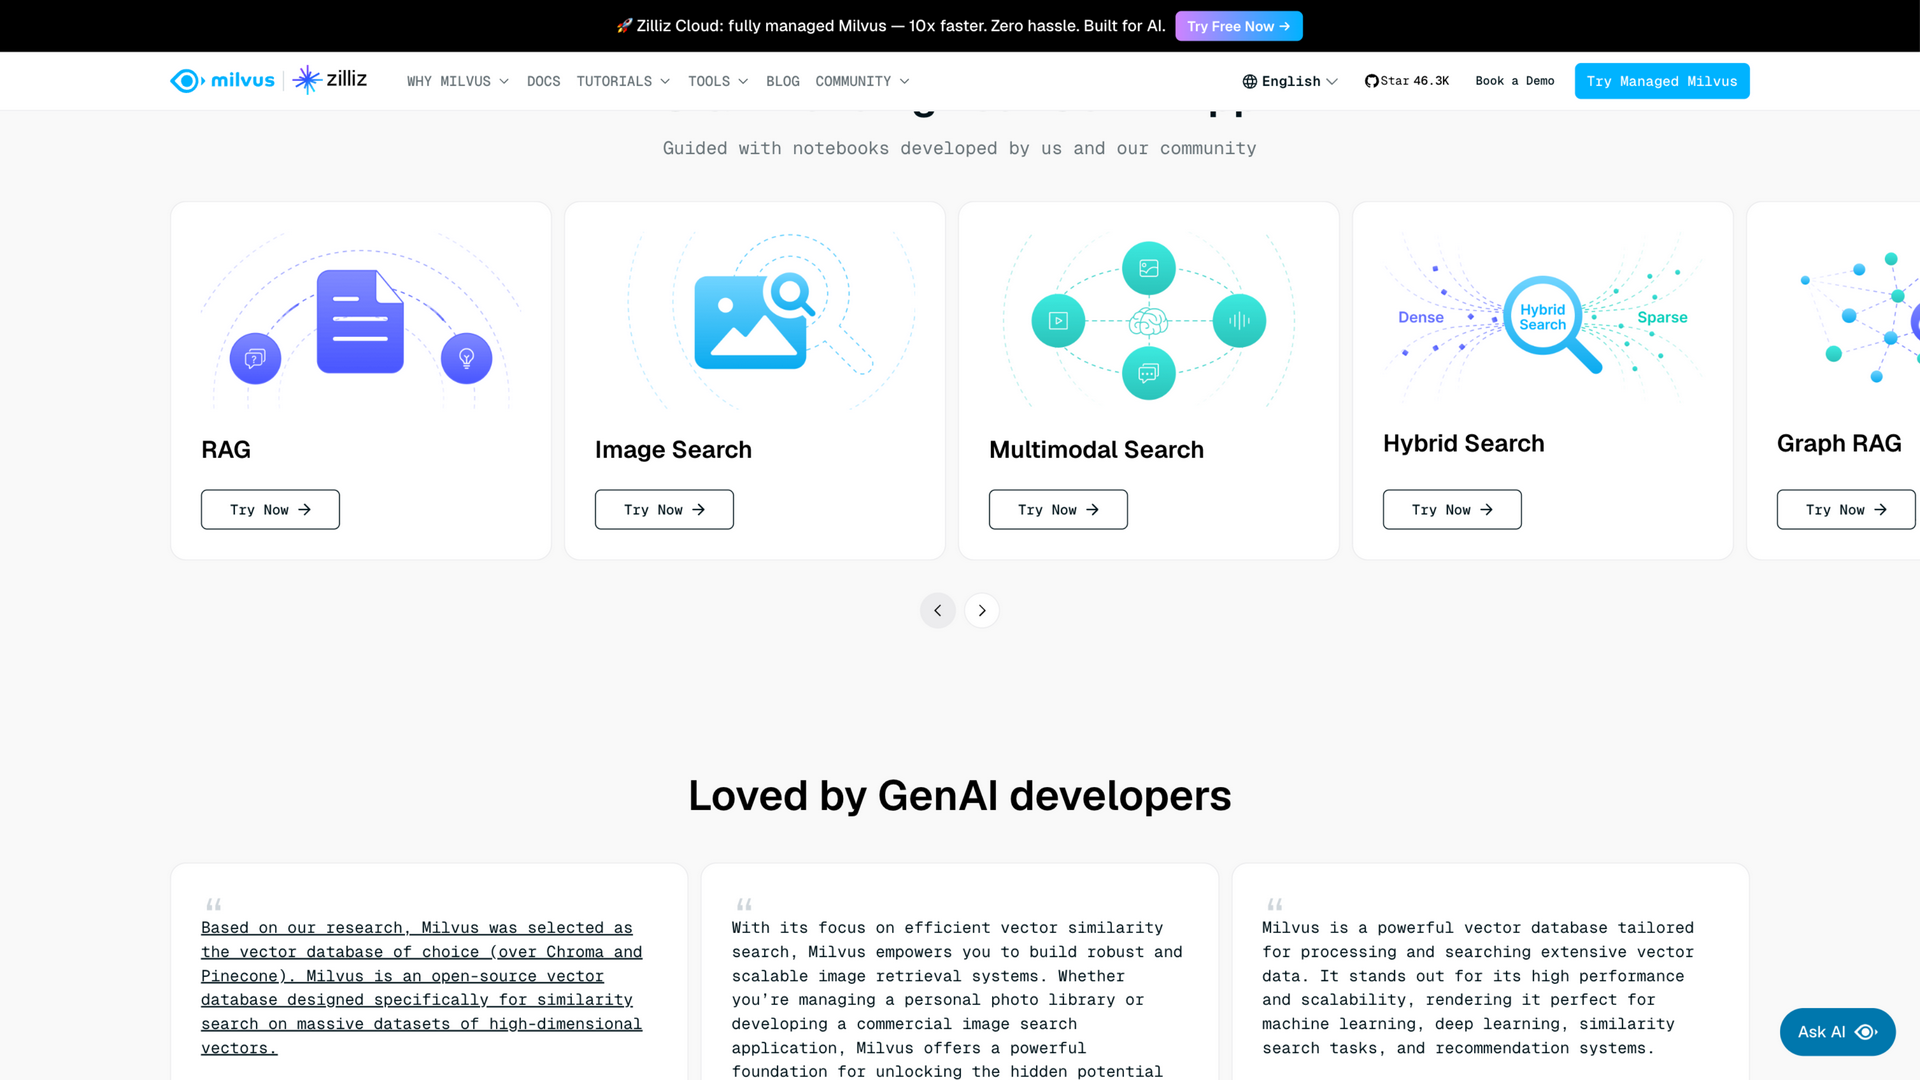Viewport: 1920px width, 1080px height.
Task: Open the Multimodal Search card illustration
Action: pos(1149,321)
